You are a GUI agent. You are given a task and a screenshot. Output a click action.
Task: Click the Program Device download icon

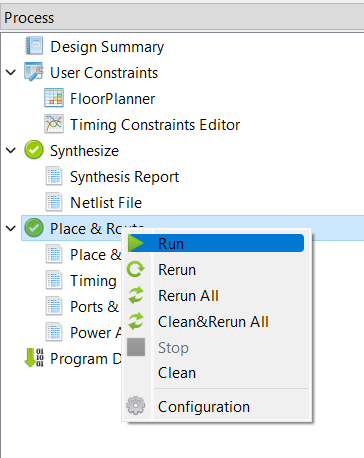tap(34, 358)
